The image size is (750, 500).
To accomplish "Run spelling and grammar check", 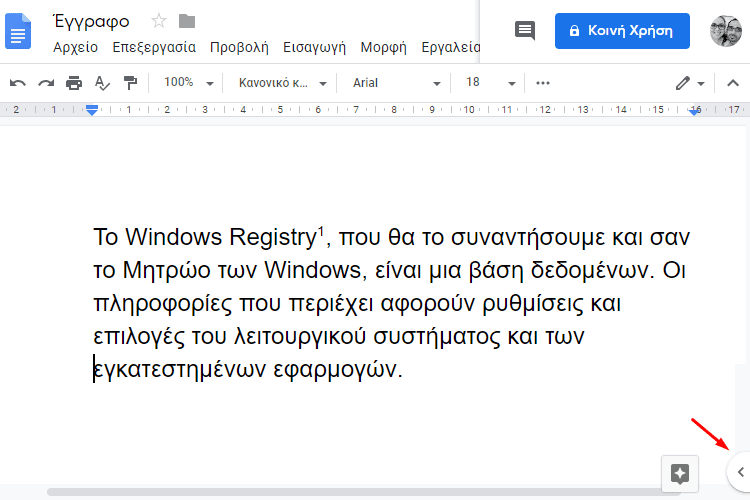I will point(102,83).
